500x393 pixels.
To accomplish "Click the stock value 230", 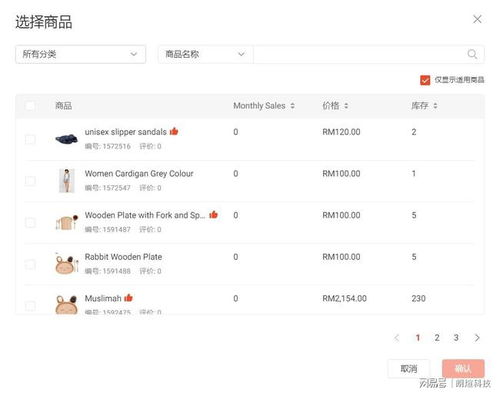I will tap(418, 298).
